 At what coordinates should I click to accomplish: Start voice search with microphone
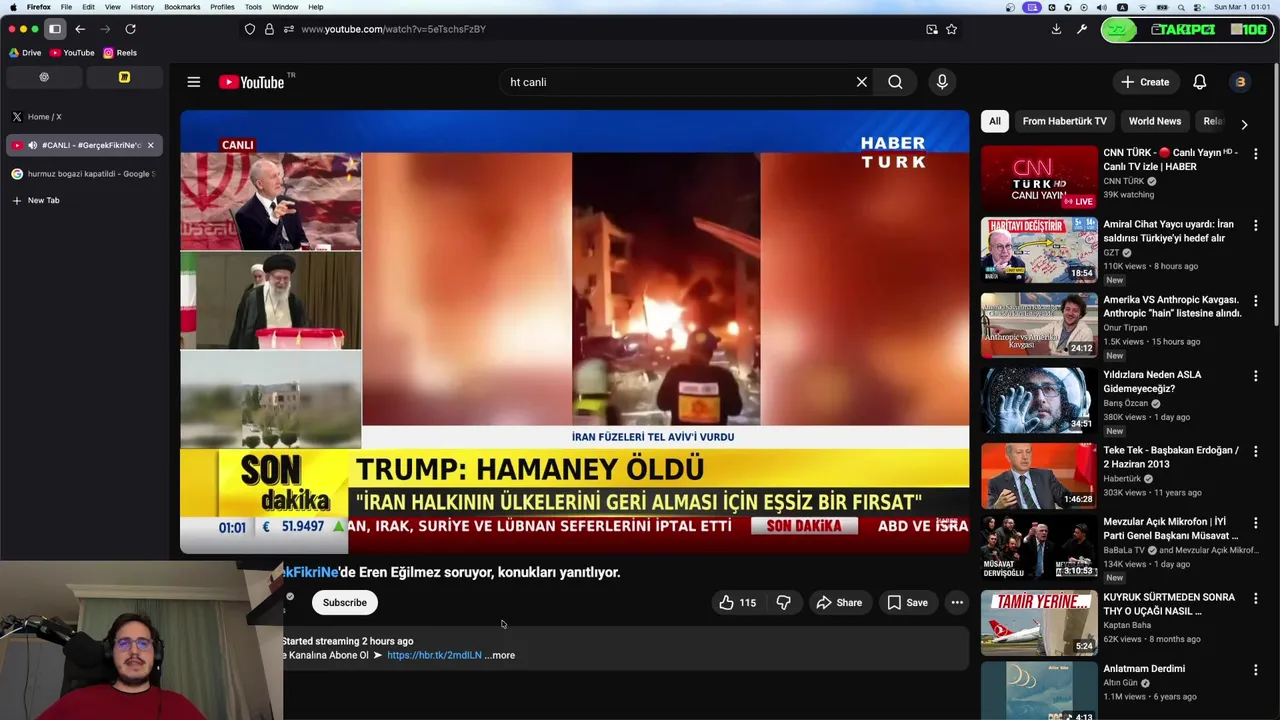[942, 82]
